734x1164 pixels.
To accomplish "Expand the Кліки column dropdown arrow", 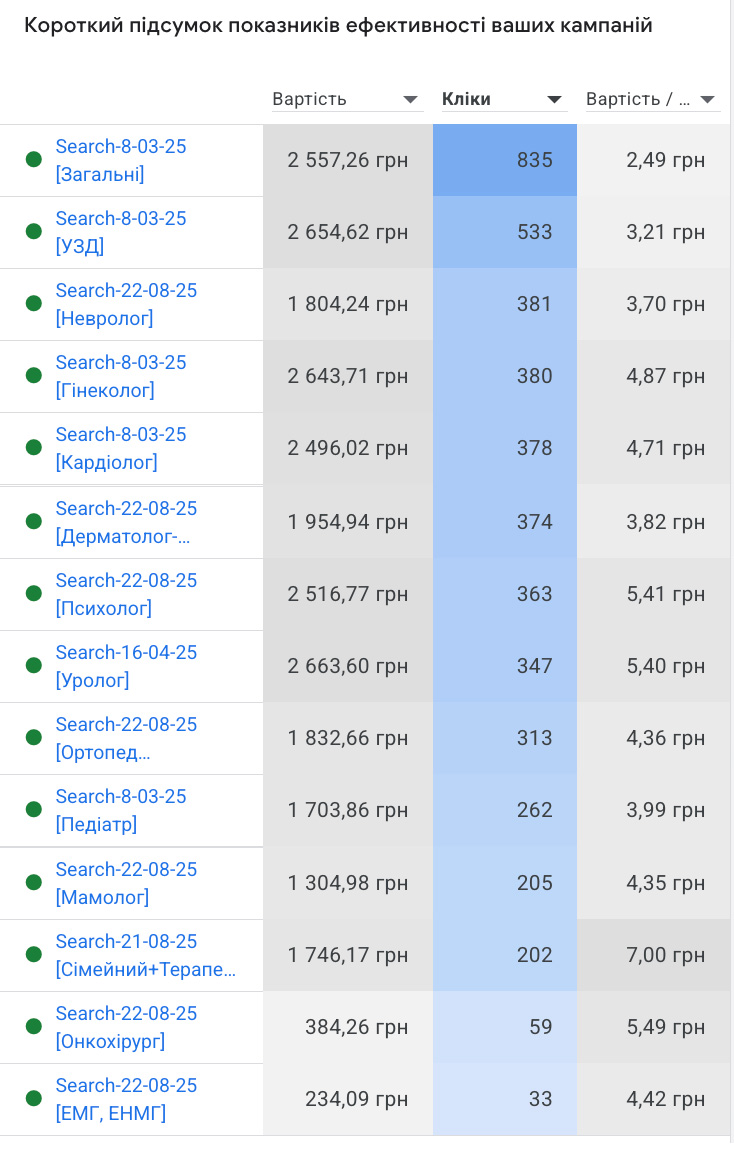I will (554, 100).
